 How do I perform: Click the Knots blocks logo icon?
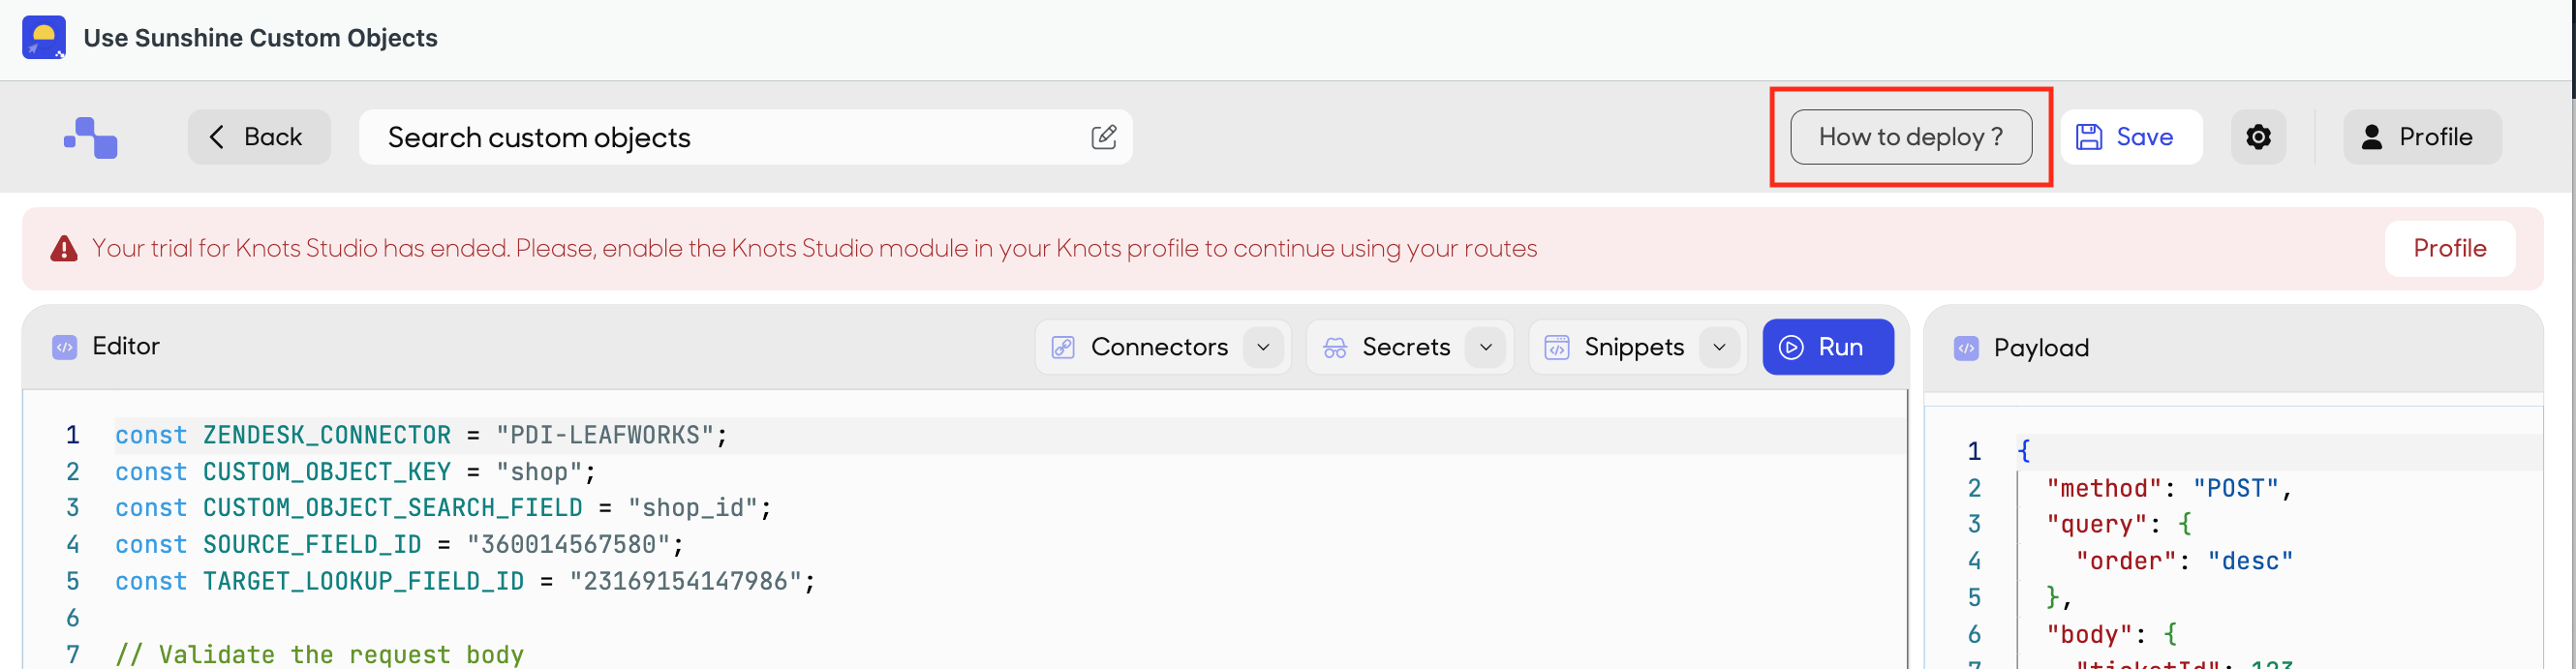[91, 138]
